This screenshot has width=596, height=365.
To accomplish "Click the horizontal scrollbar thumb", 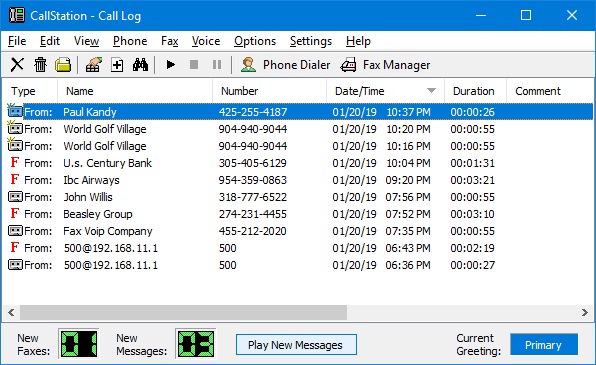I will tap(183, 313).
